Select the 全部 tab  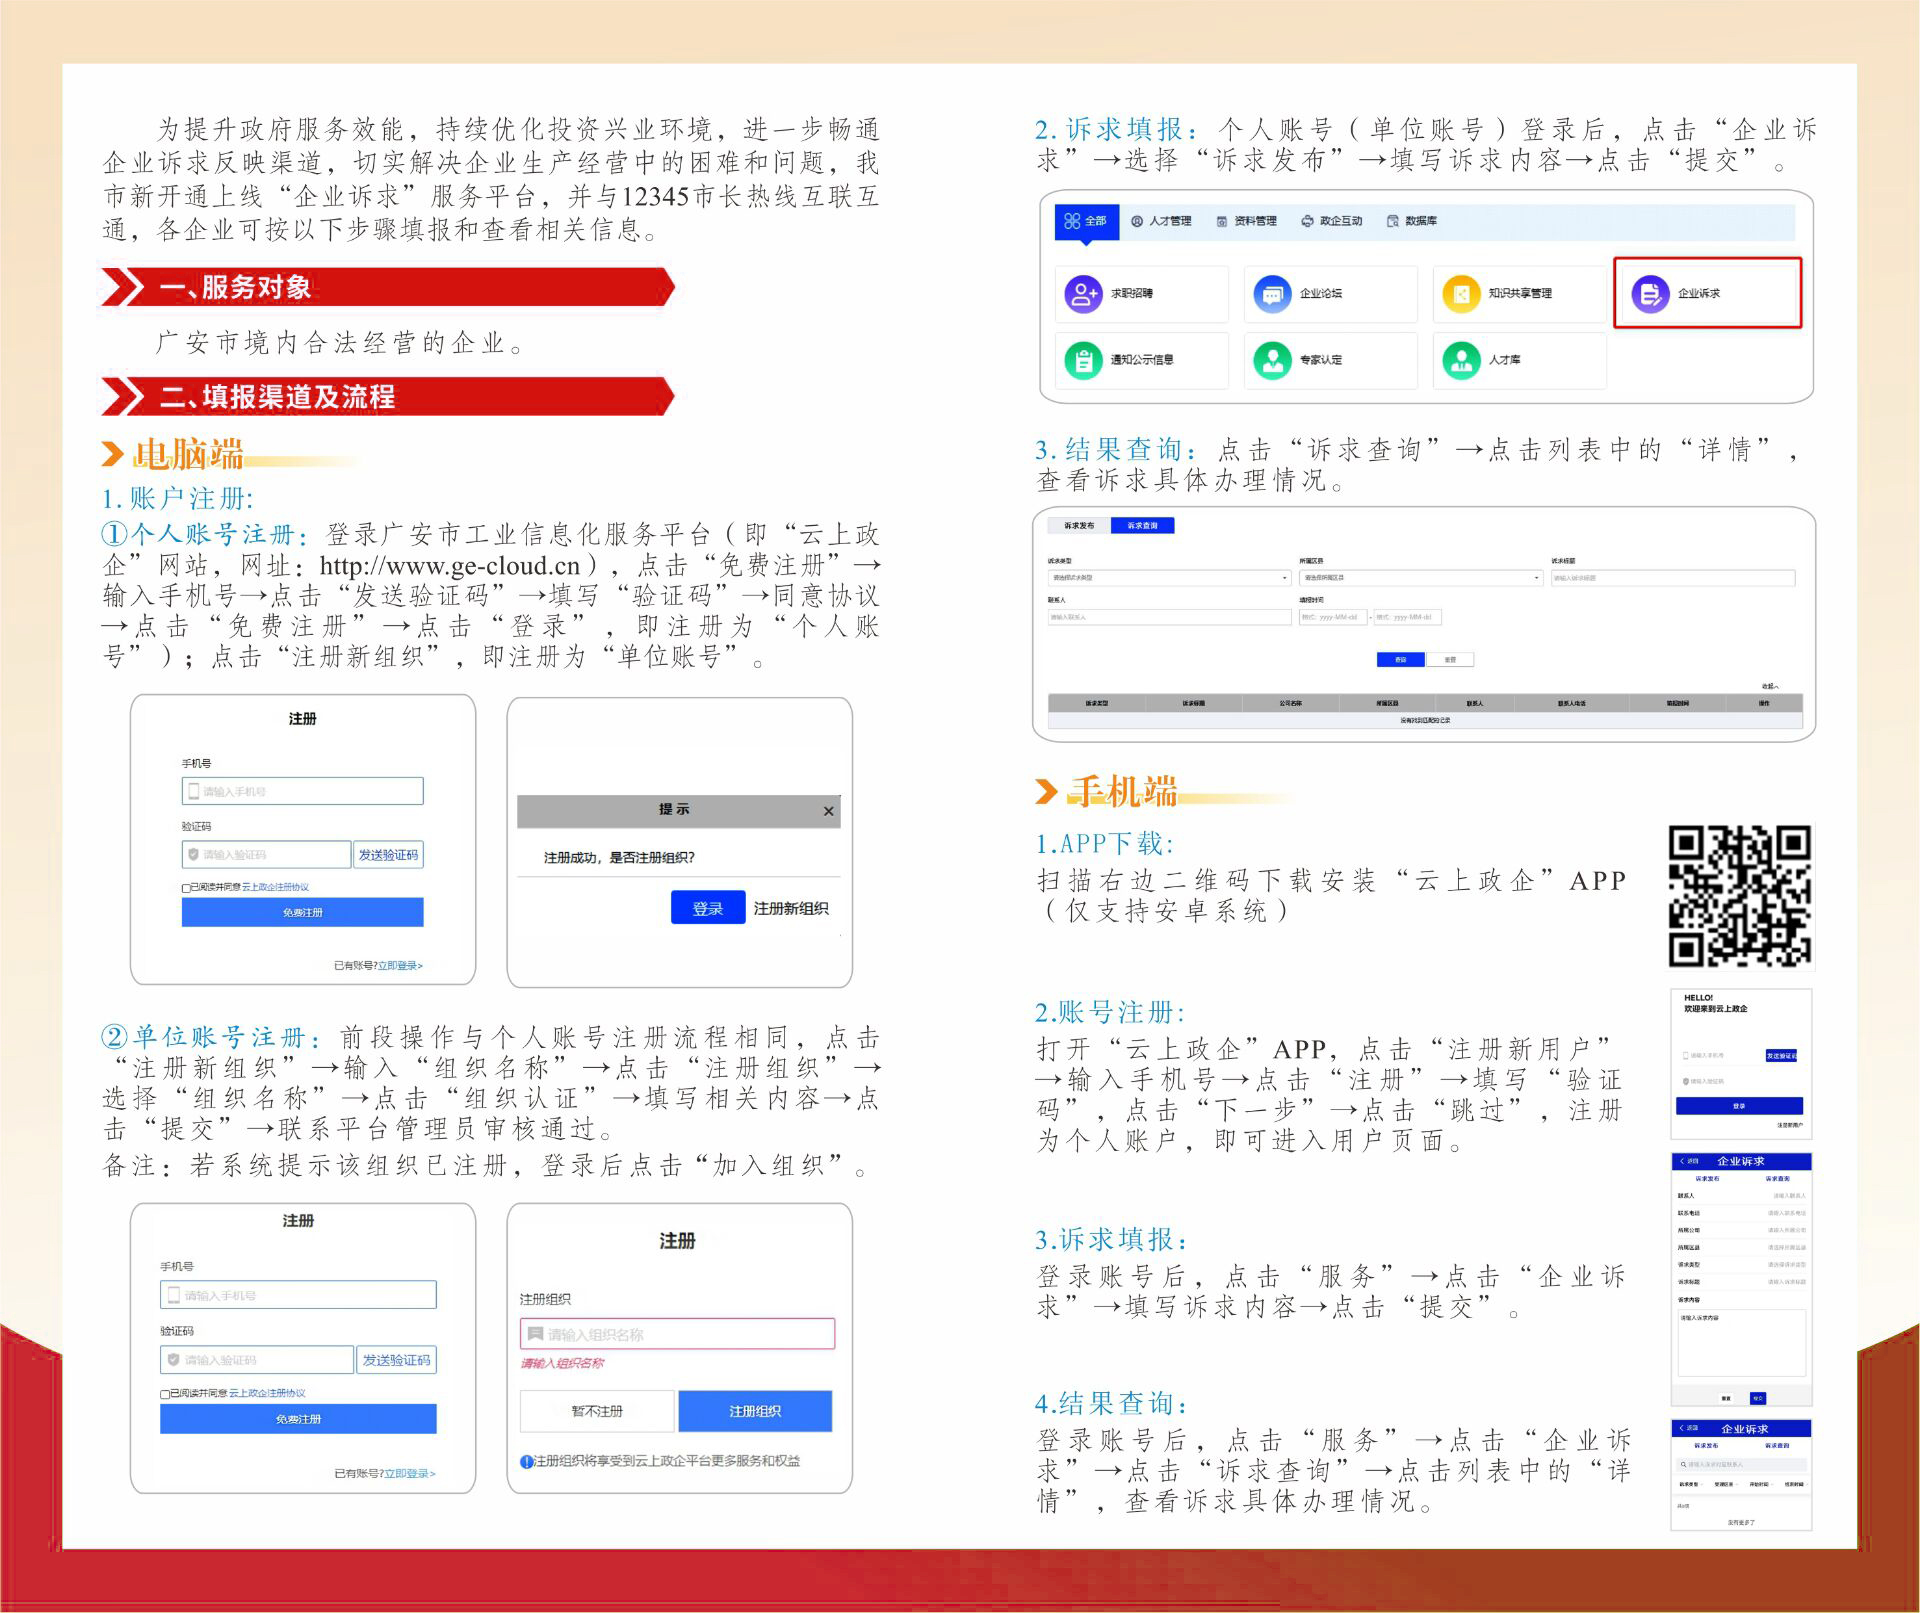[1086, 221]
